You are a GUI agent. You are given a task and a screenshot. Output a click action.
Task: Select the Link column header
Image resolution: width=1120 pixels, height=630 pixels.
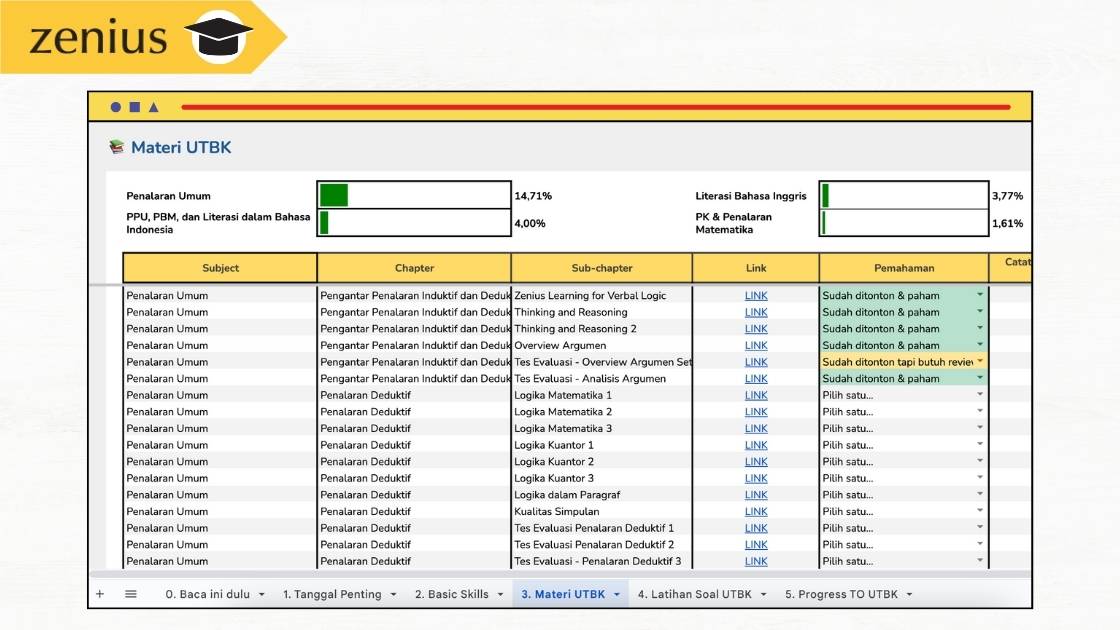(756, 268)
